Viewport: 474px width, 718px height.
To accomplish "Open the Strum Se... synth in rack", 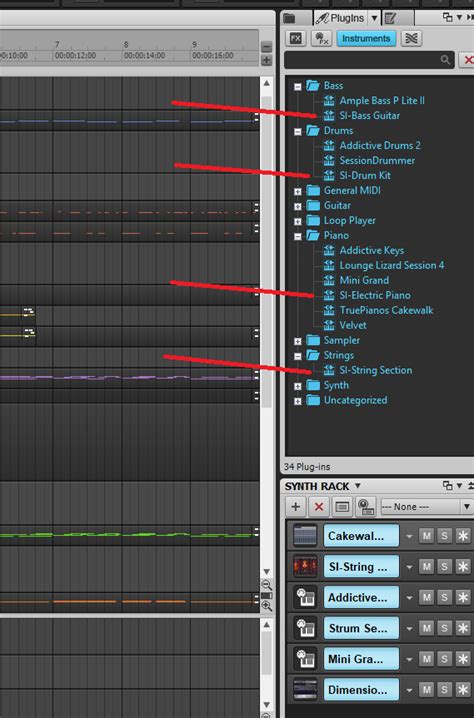I will [361, 628].
